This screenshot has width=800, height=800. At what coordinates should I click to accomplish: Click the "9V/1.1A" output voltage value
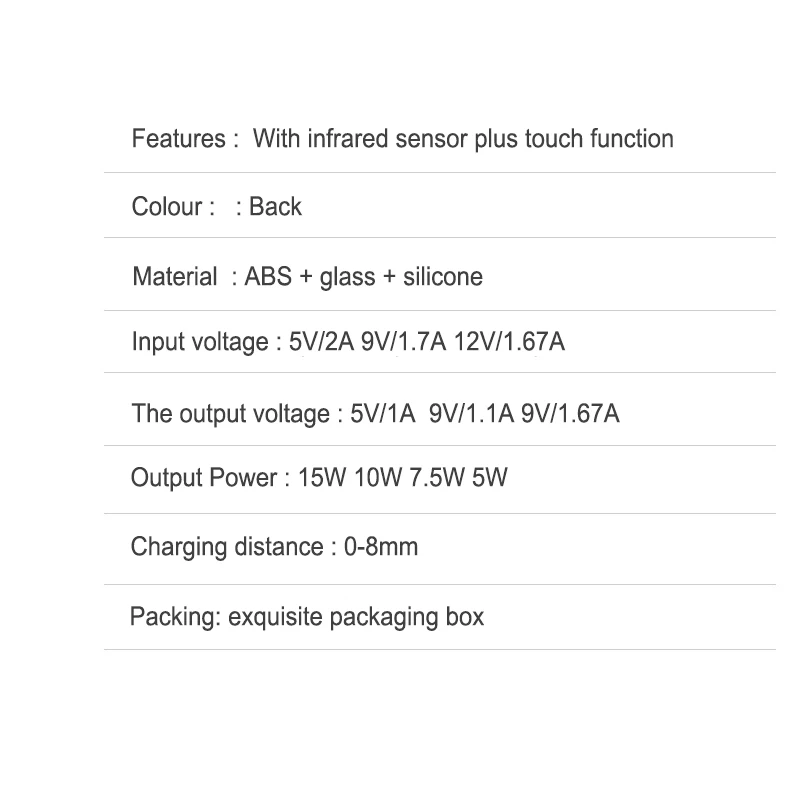pos(471,414)
